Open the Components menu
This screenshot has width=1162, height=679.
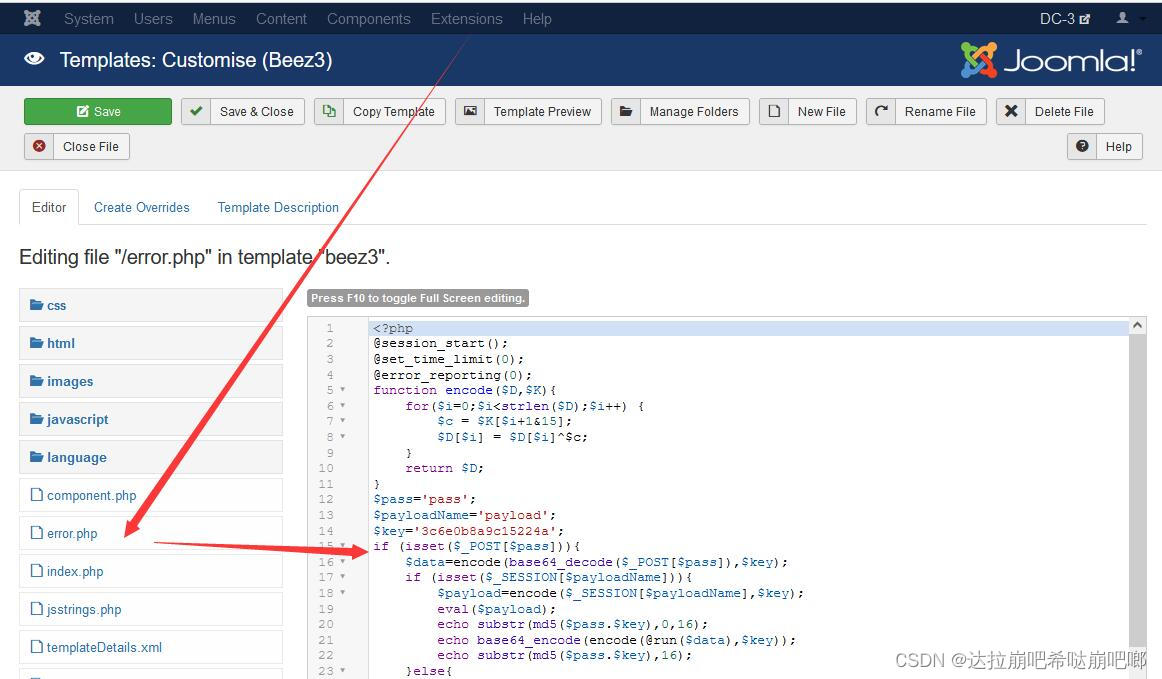pyautogui.click(x=368, y=19)
